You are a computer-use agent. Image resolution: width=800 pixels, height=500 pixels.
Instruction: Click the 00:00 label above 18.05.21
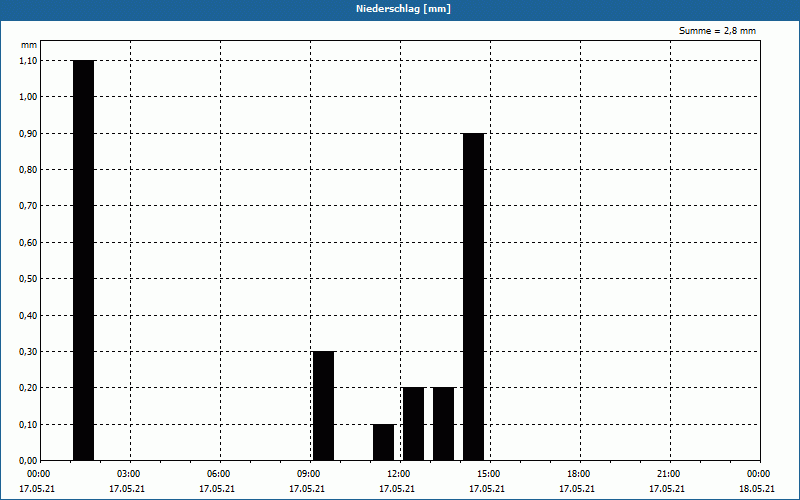click(x=758, y=474)
